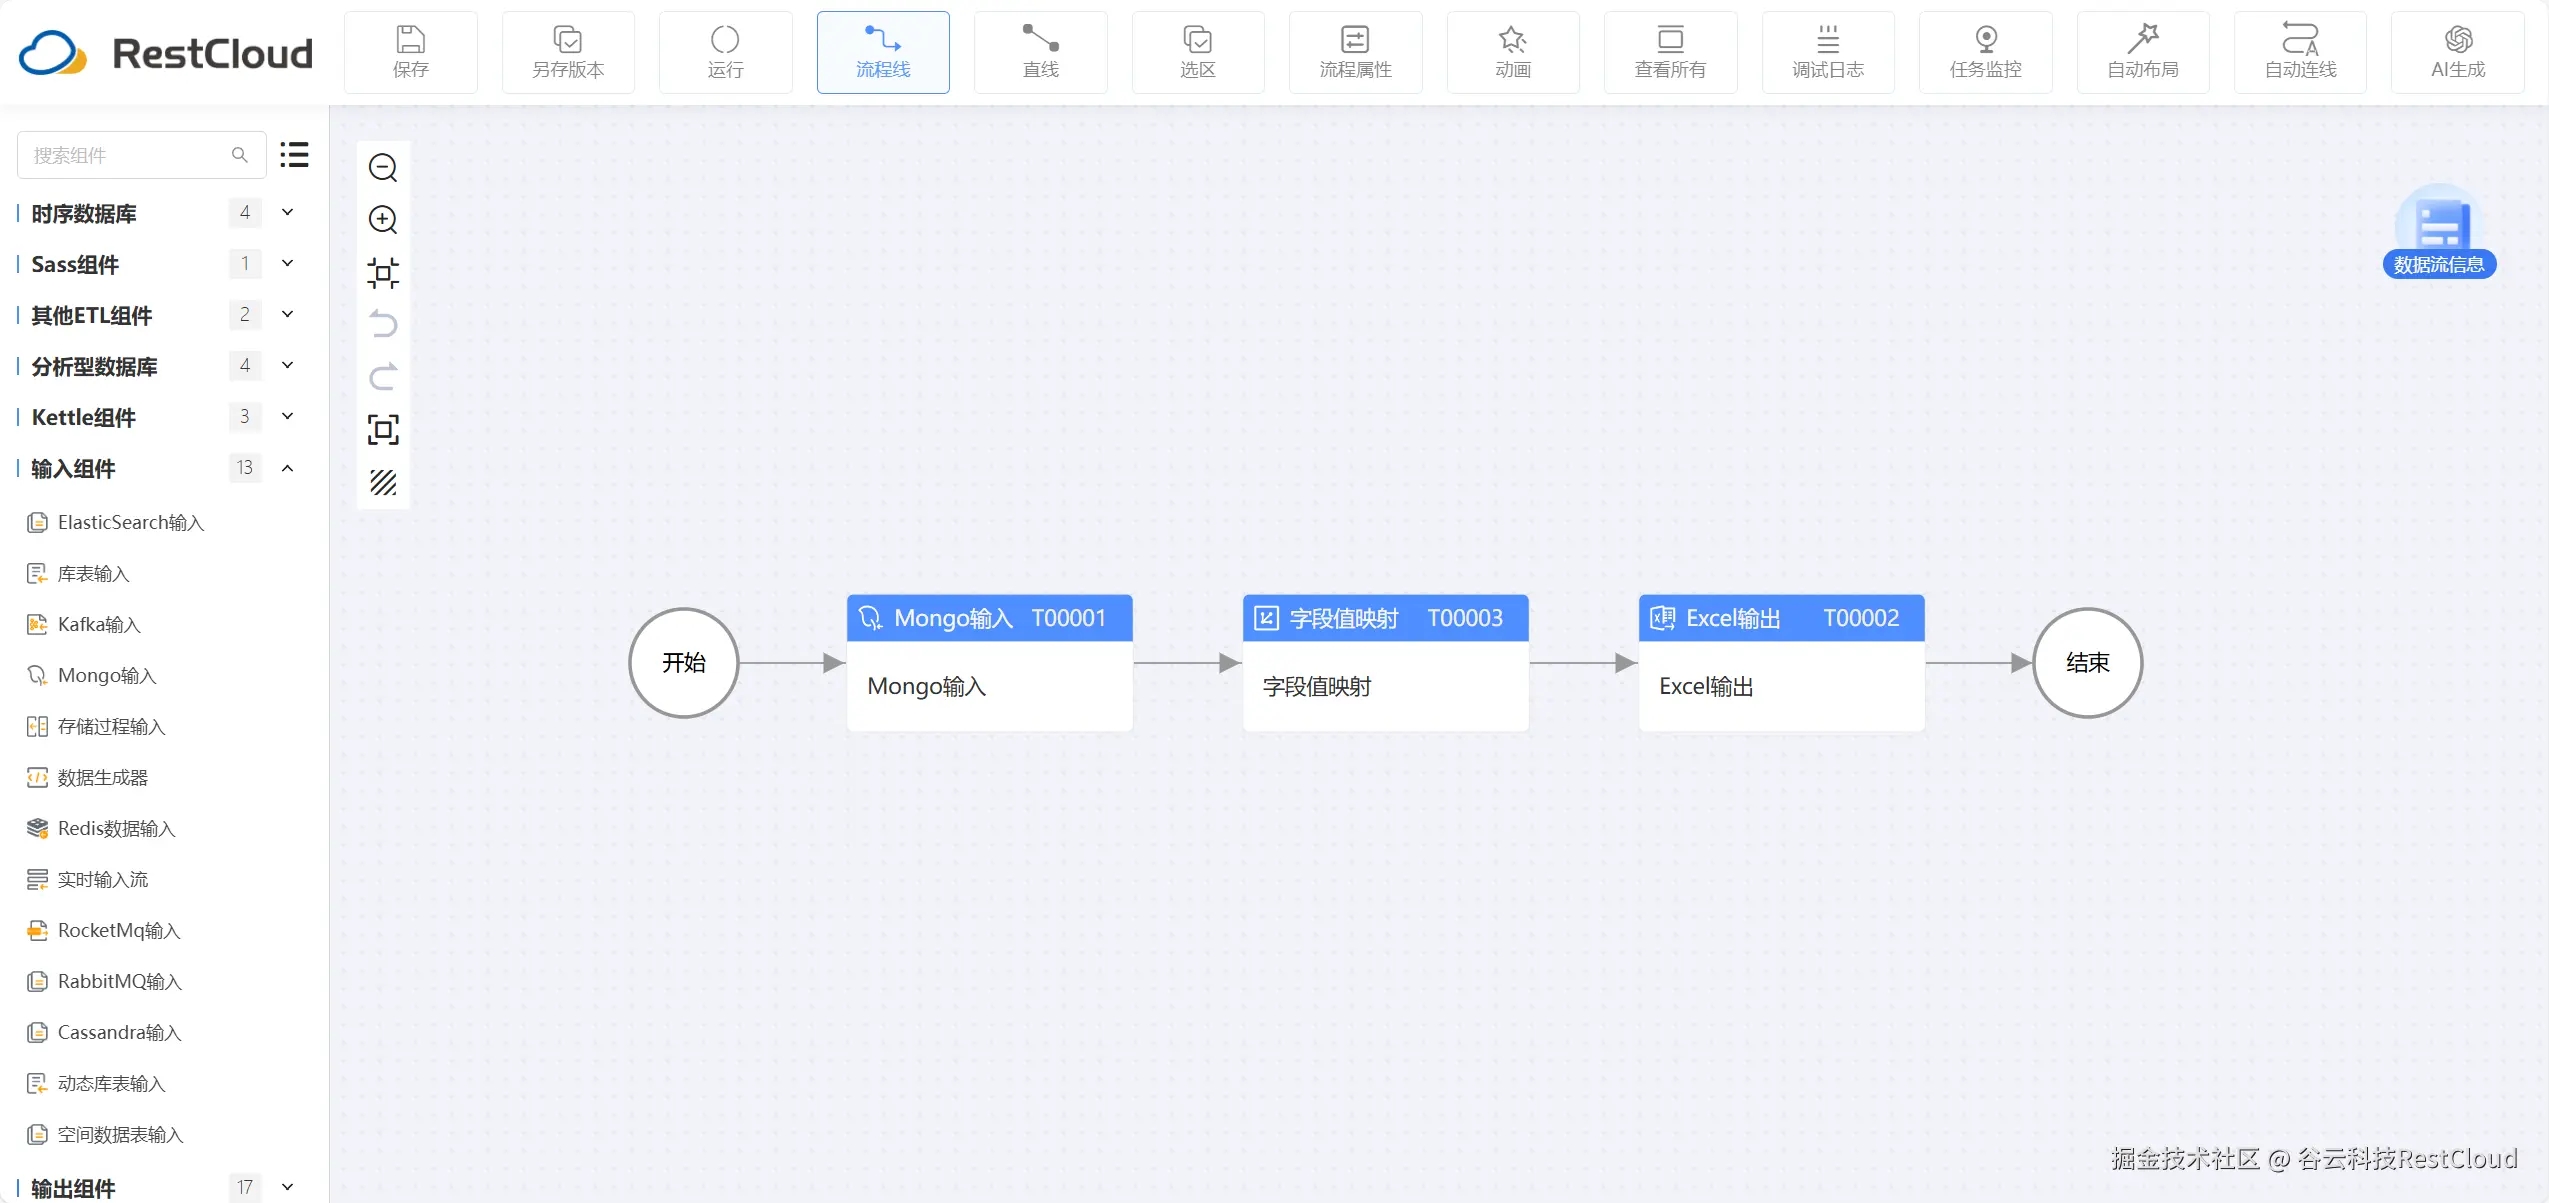The image size is (2549, 1203).
Task: Select the Excel输出 T00002 node
Action: pos(1782,663)
